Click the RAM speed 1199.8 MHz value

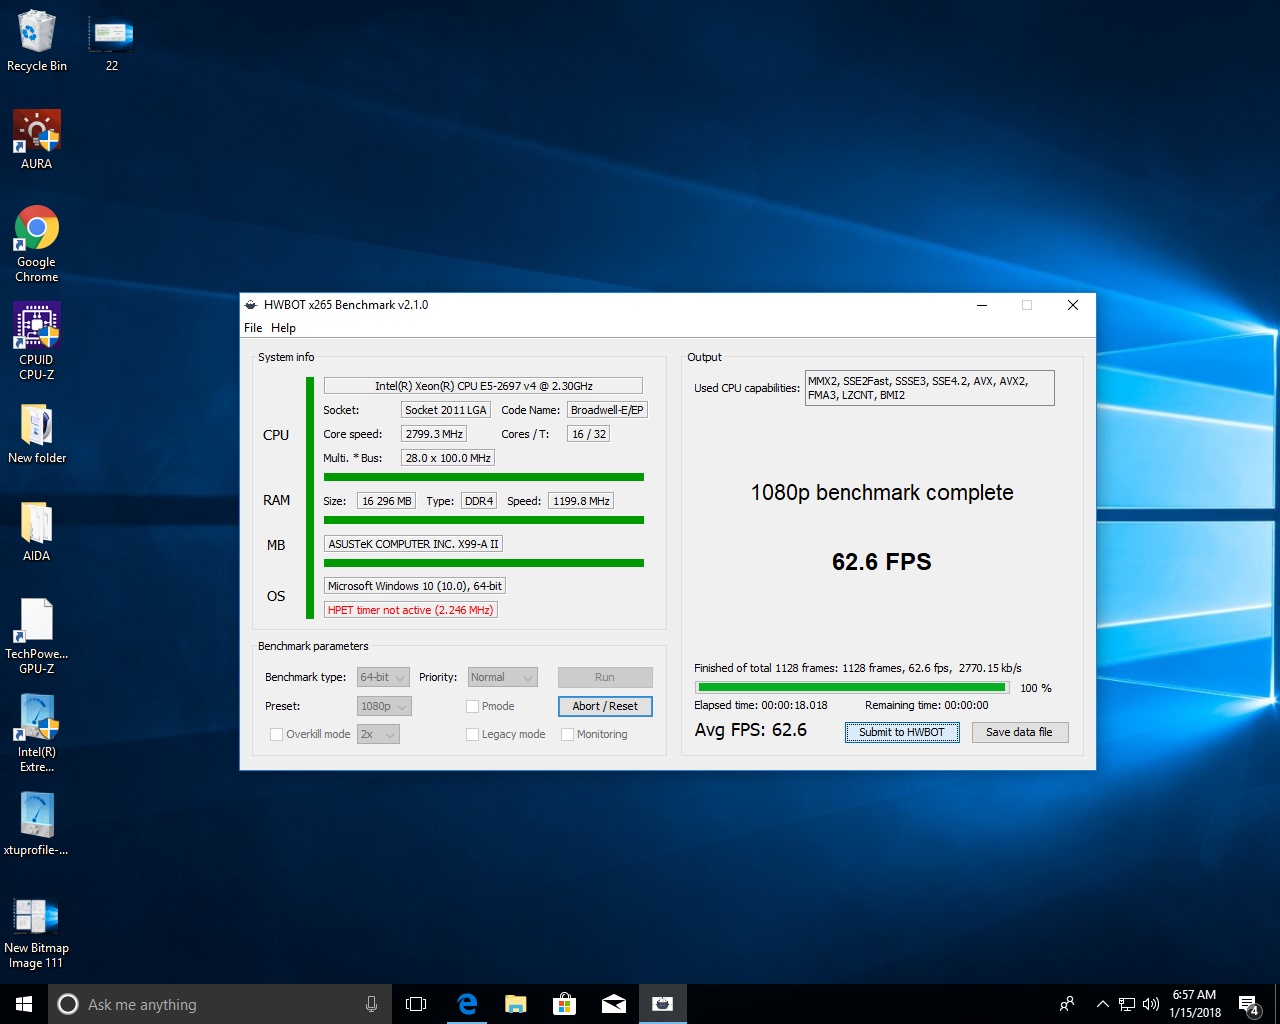(x=581, y=501)
